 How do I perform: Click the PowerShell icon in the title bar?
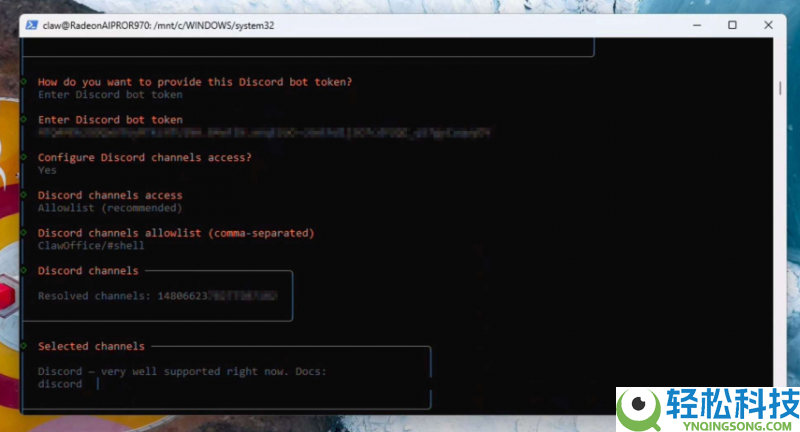32,25
